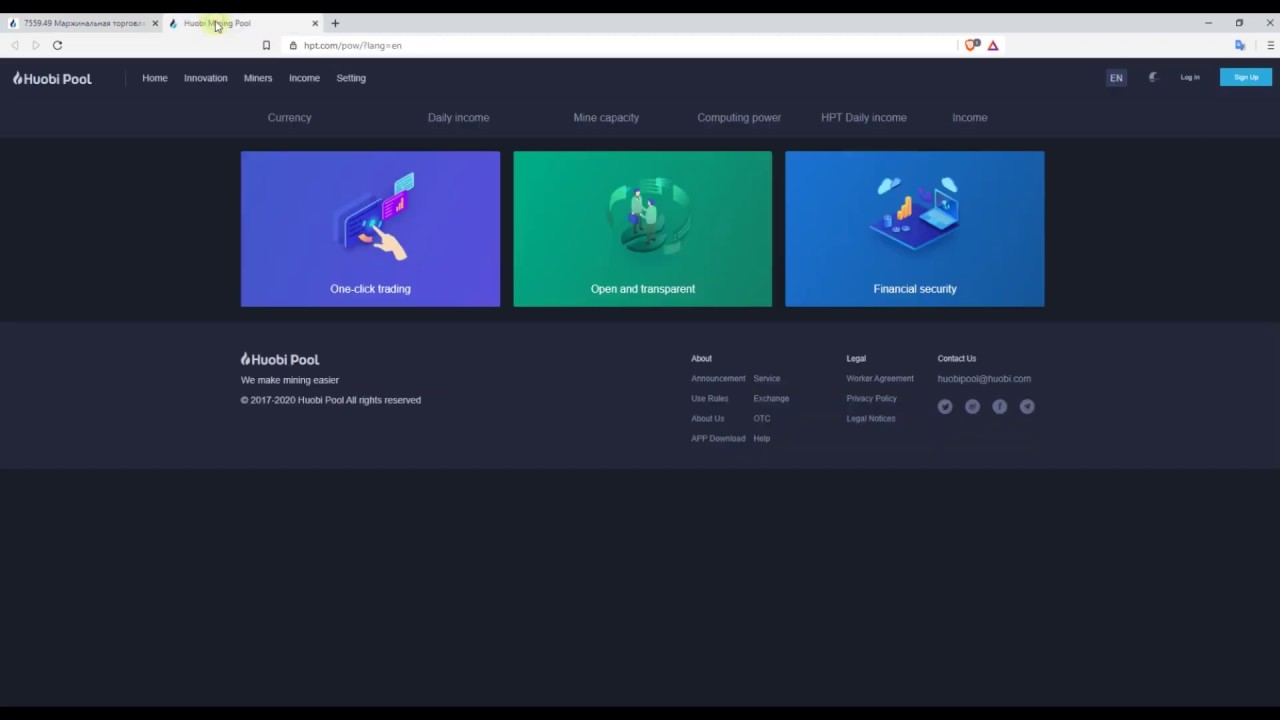Open the Service footer link

(x=767, y=378)
